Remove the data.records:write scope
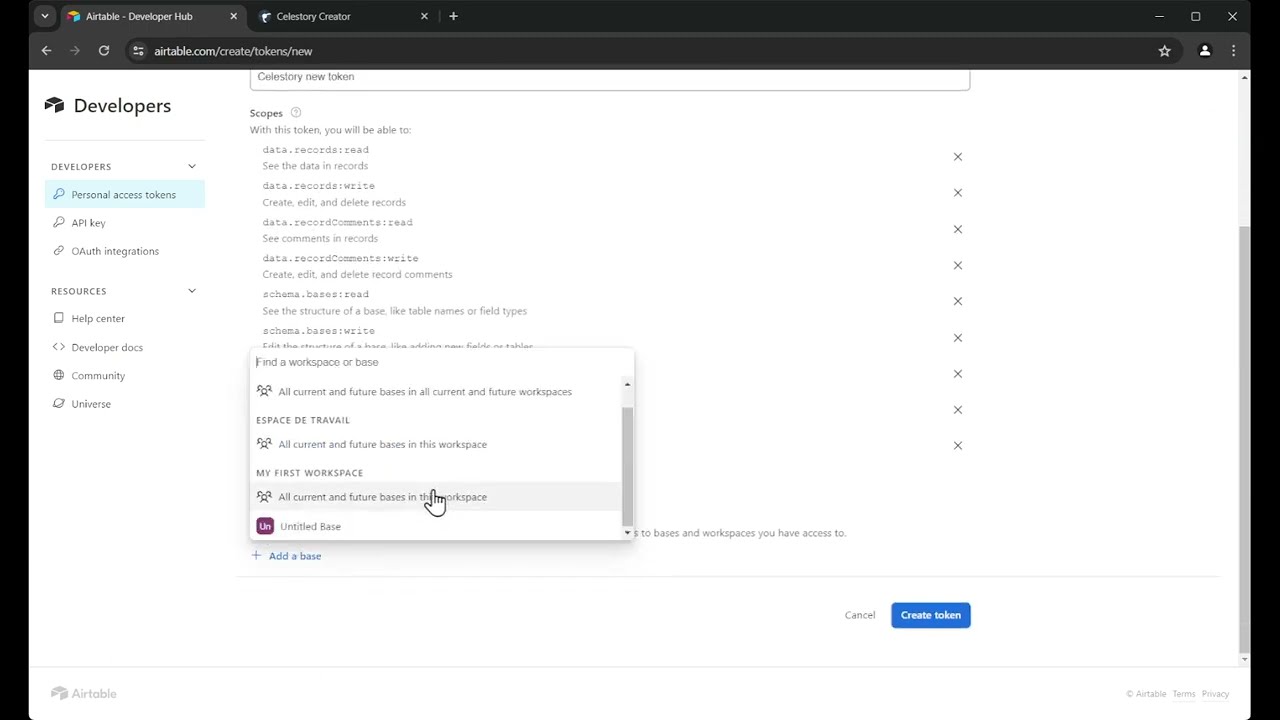The image size is (1280, 720). 957,193
